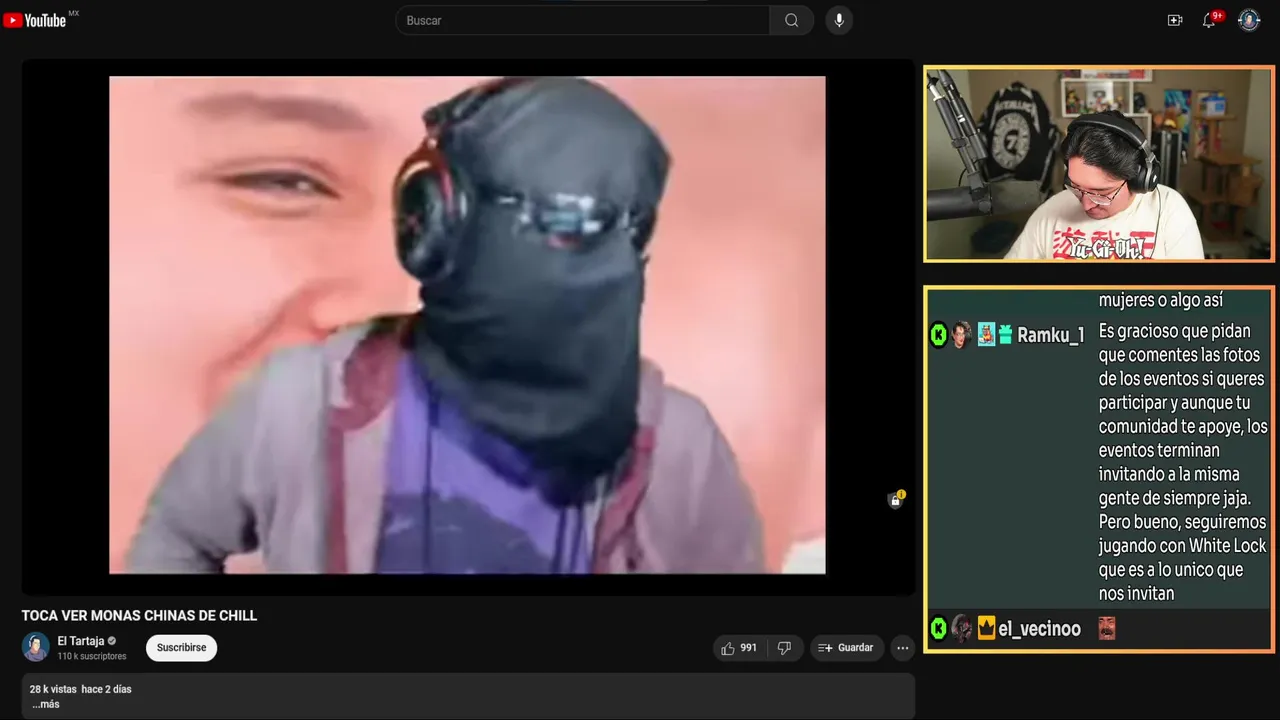The width and height of the screenshot is (1280, 720).
Task: Click the magnifier search button
Action: coord(792,20)
